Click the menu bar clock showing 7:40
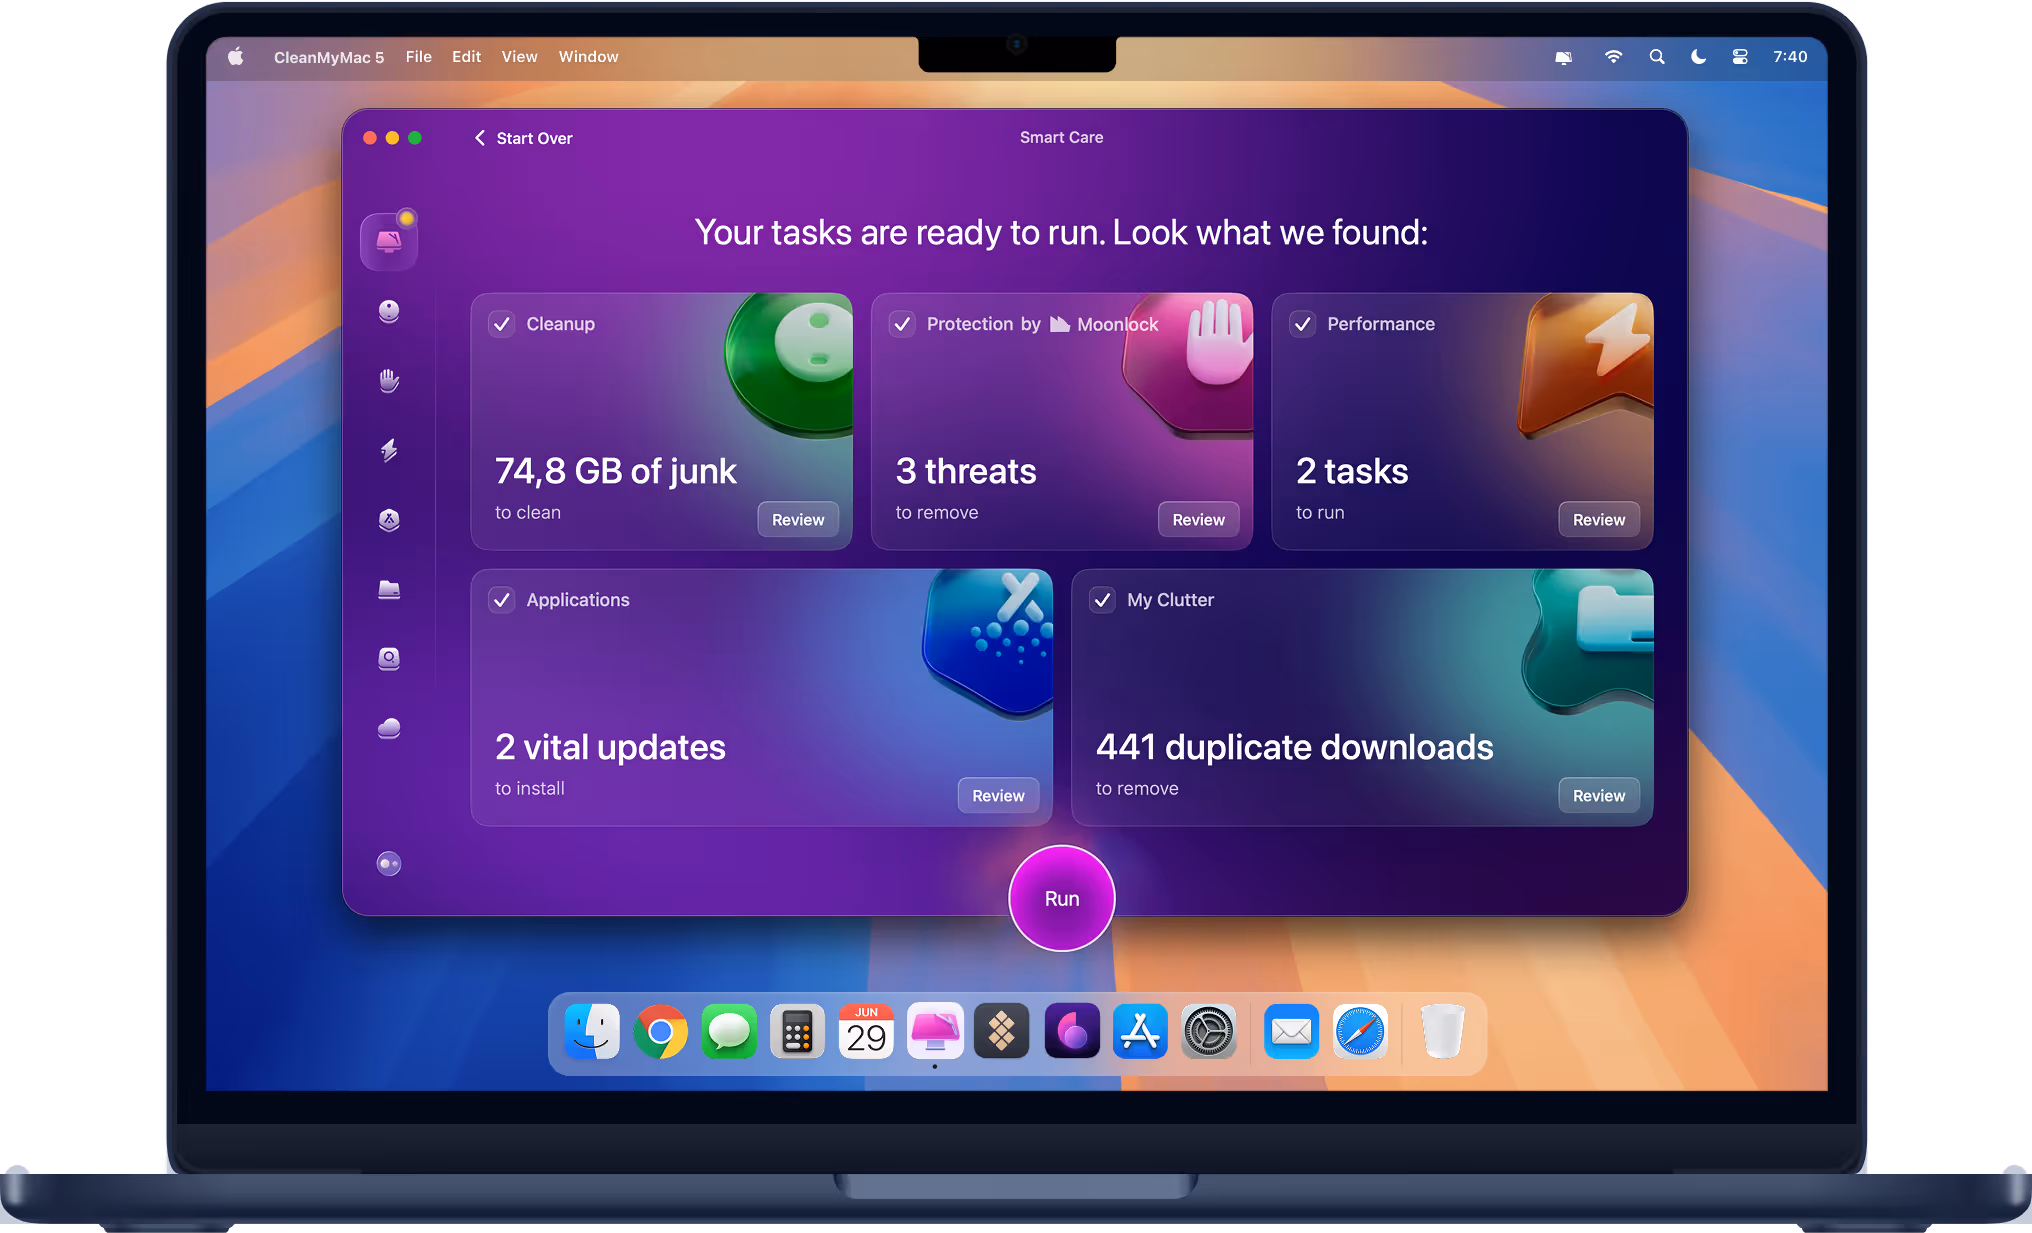 [1790, 57]
